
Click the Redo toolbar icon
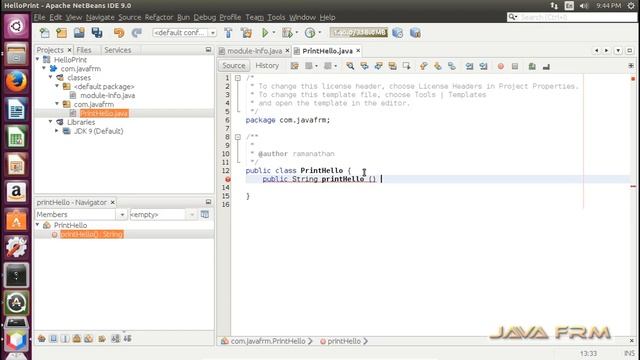(137, 33)
